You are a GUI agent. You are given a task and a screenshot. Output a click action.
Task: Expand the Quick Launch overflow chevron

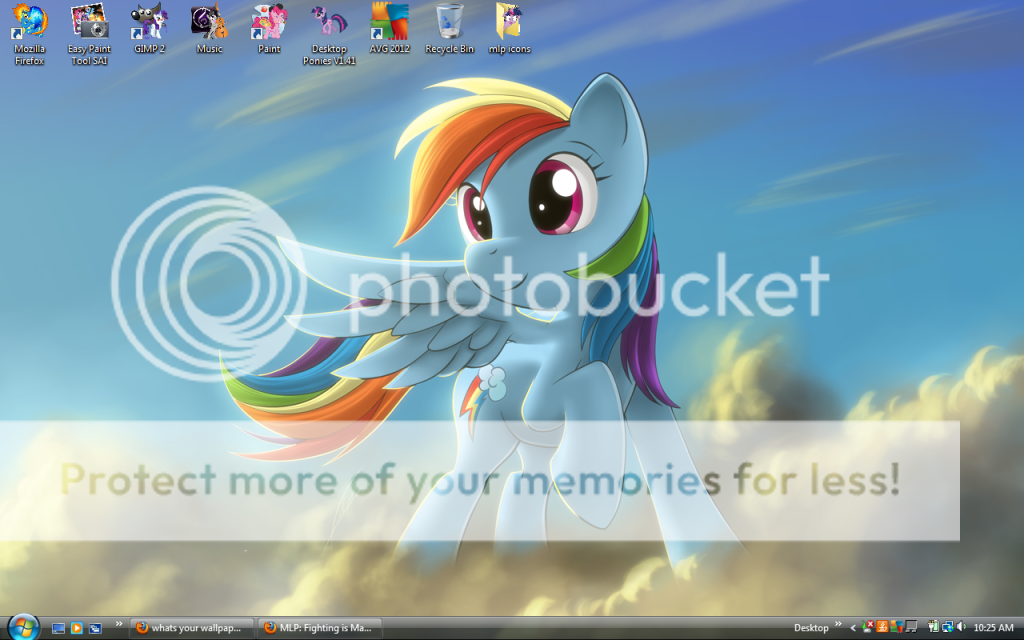(x=118, y=624)
